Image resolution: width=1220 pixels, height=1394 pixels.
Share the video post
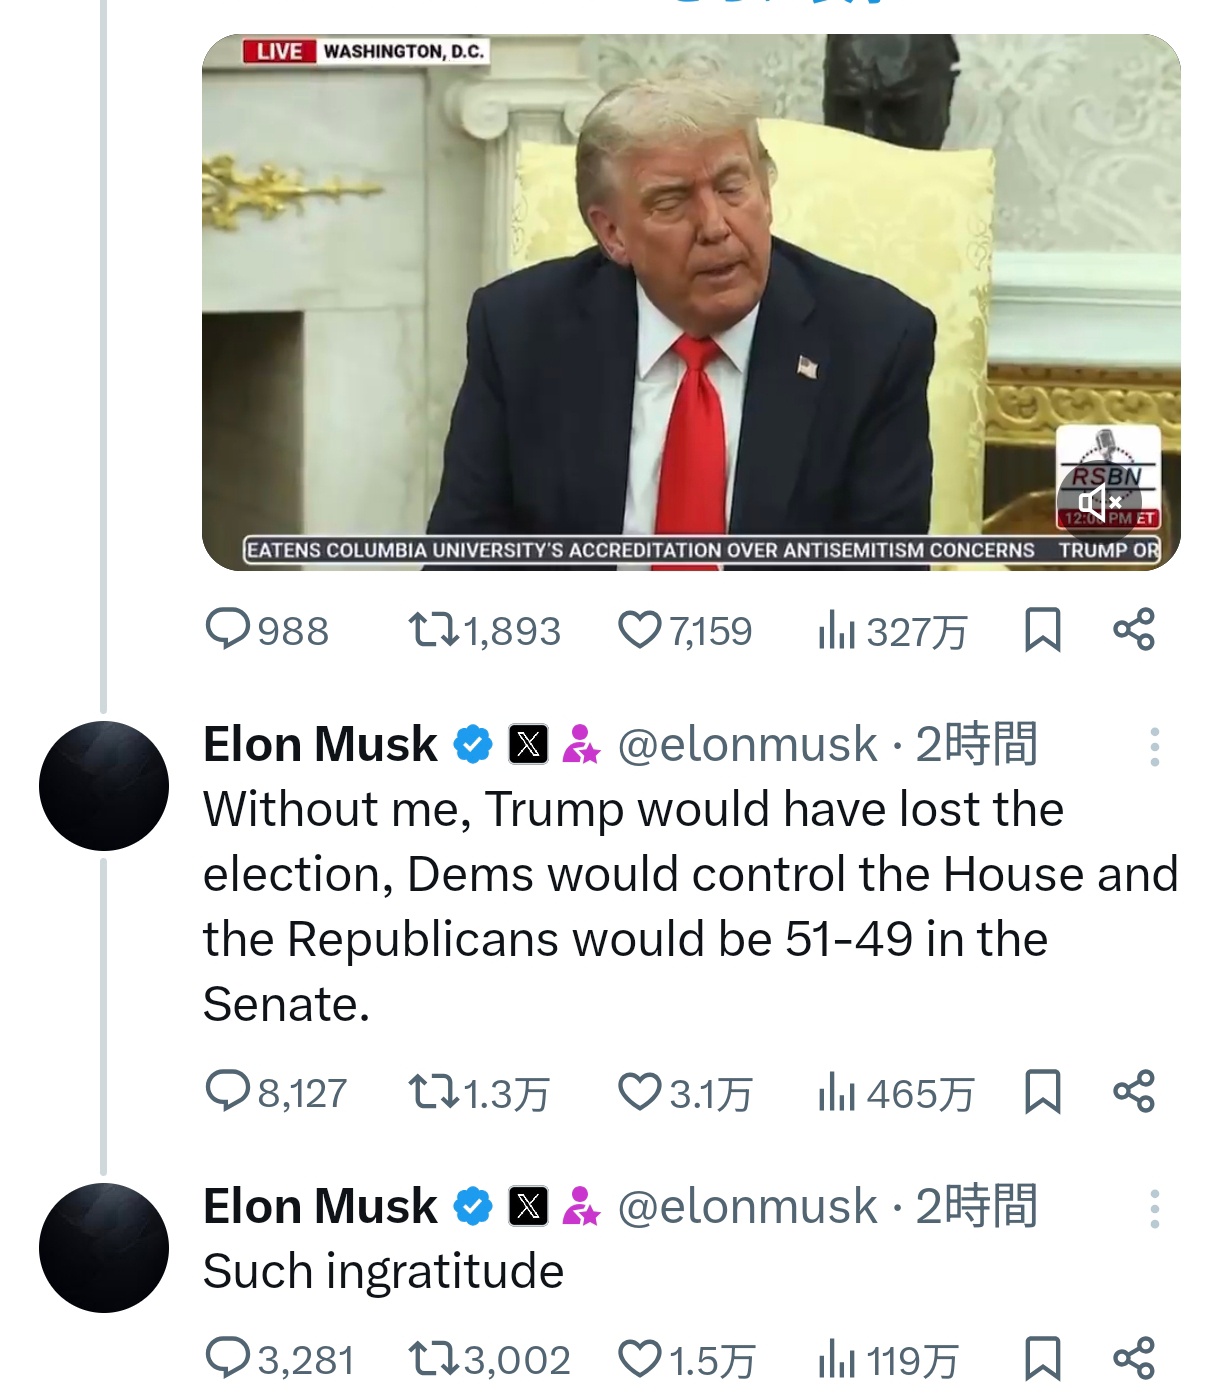(x=1134, y=630)
